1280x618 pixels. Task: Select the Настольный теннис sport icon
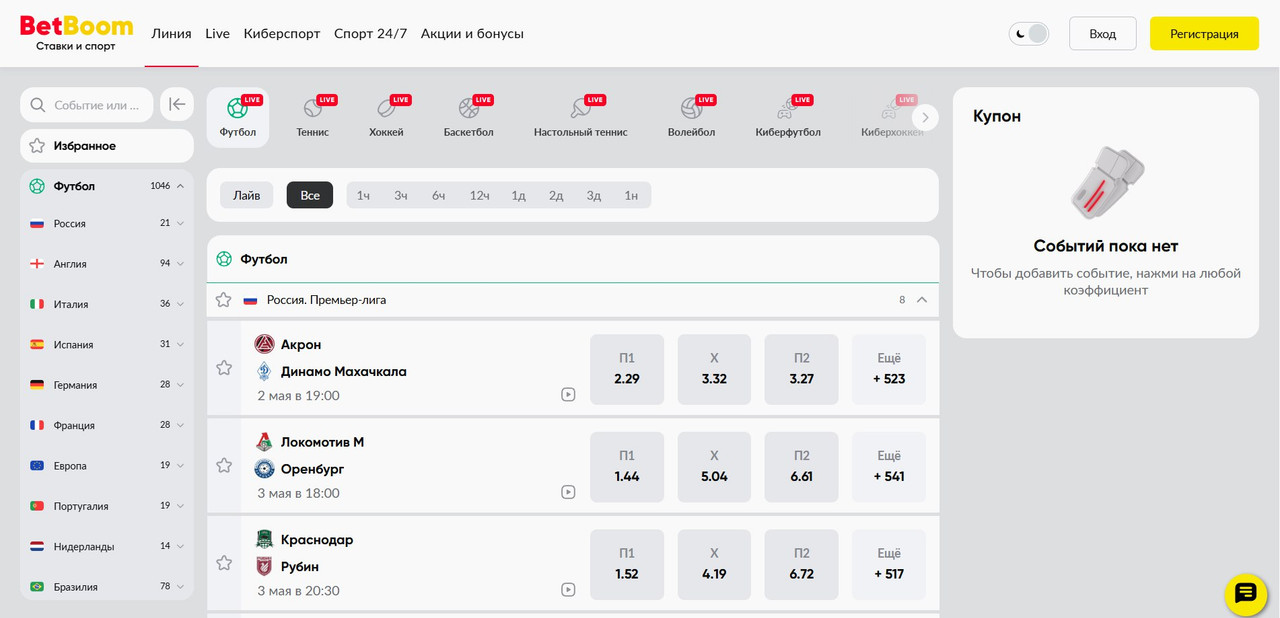coord(580,118)
